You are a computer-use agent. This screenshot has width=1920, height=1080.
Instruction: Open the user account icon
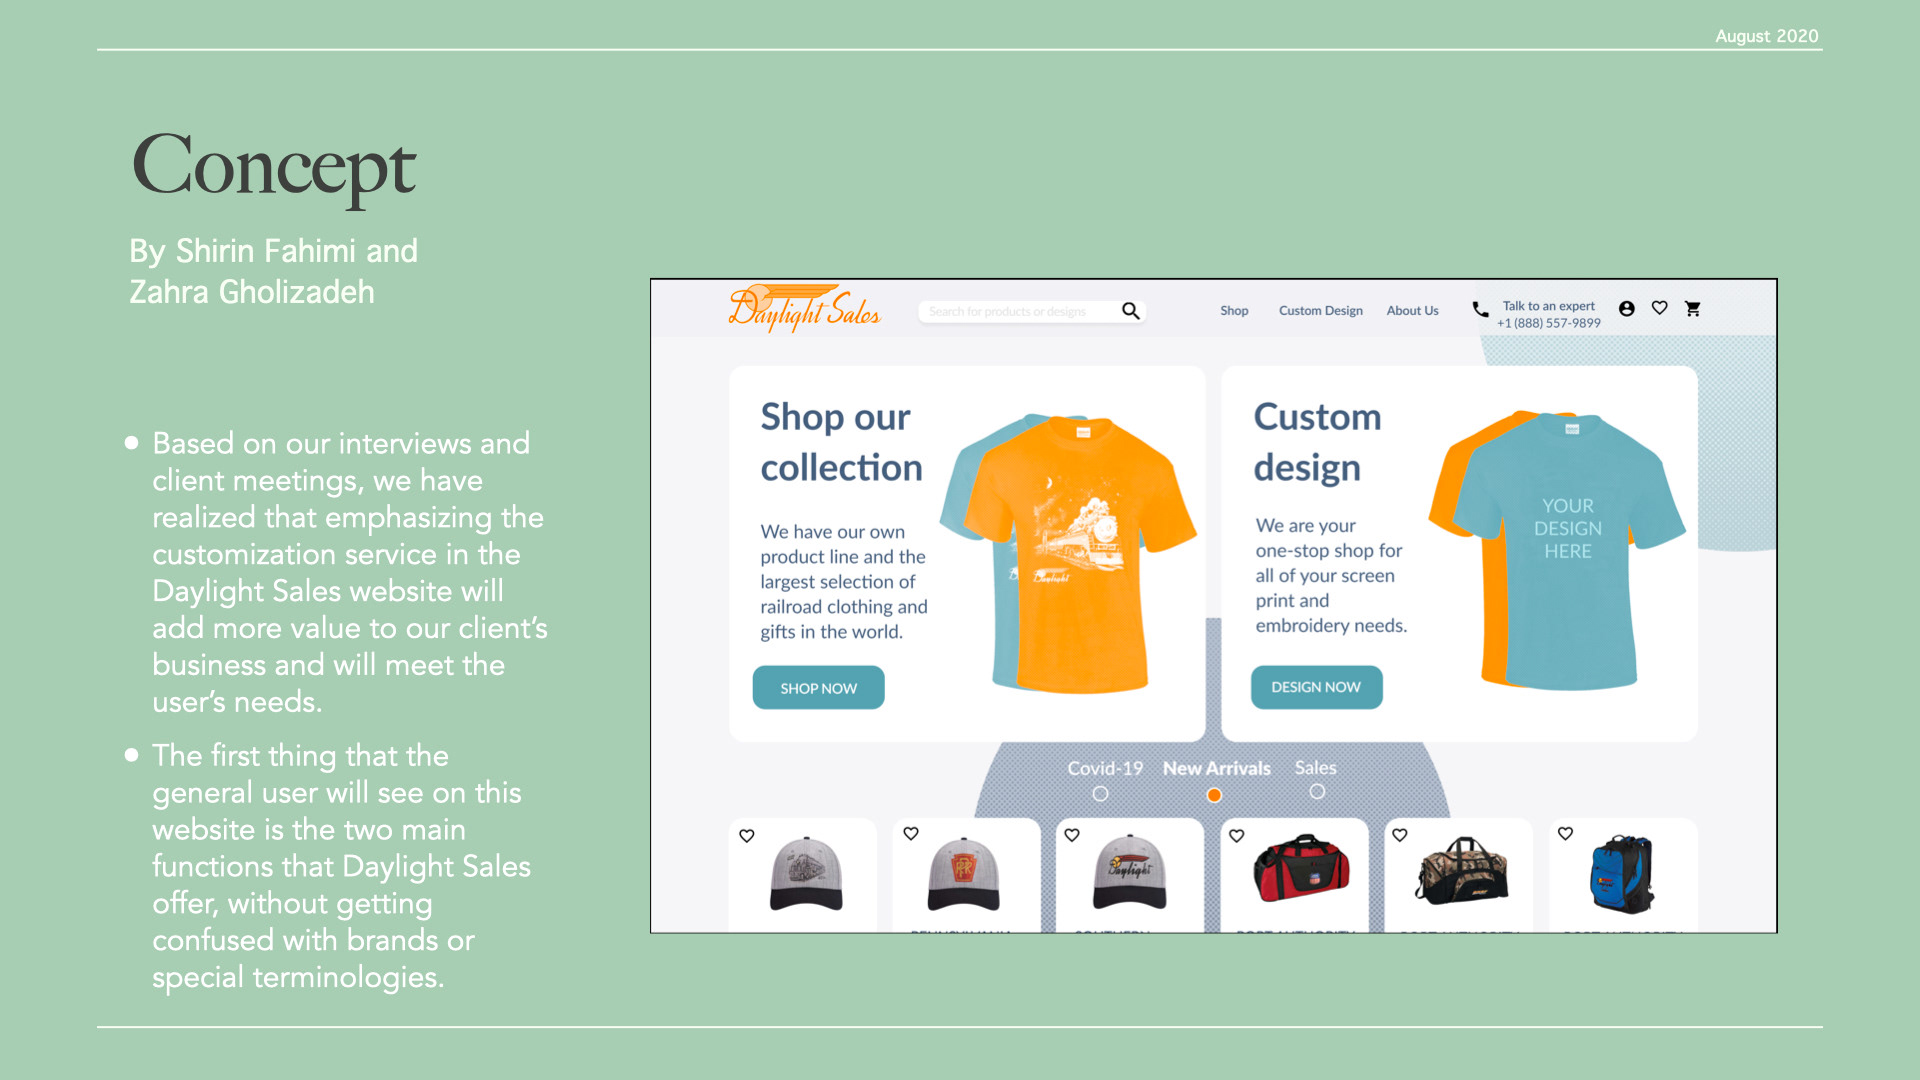tap(1627, 309)
